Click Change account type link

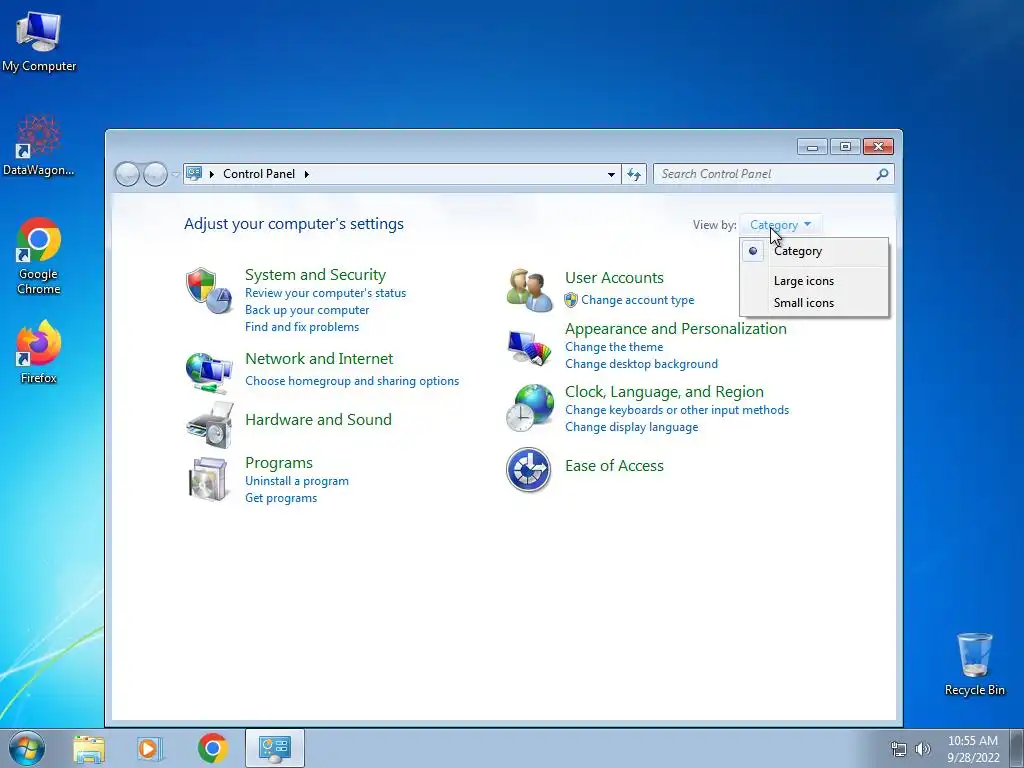pyautogui.click(x=637, y=300)
